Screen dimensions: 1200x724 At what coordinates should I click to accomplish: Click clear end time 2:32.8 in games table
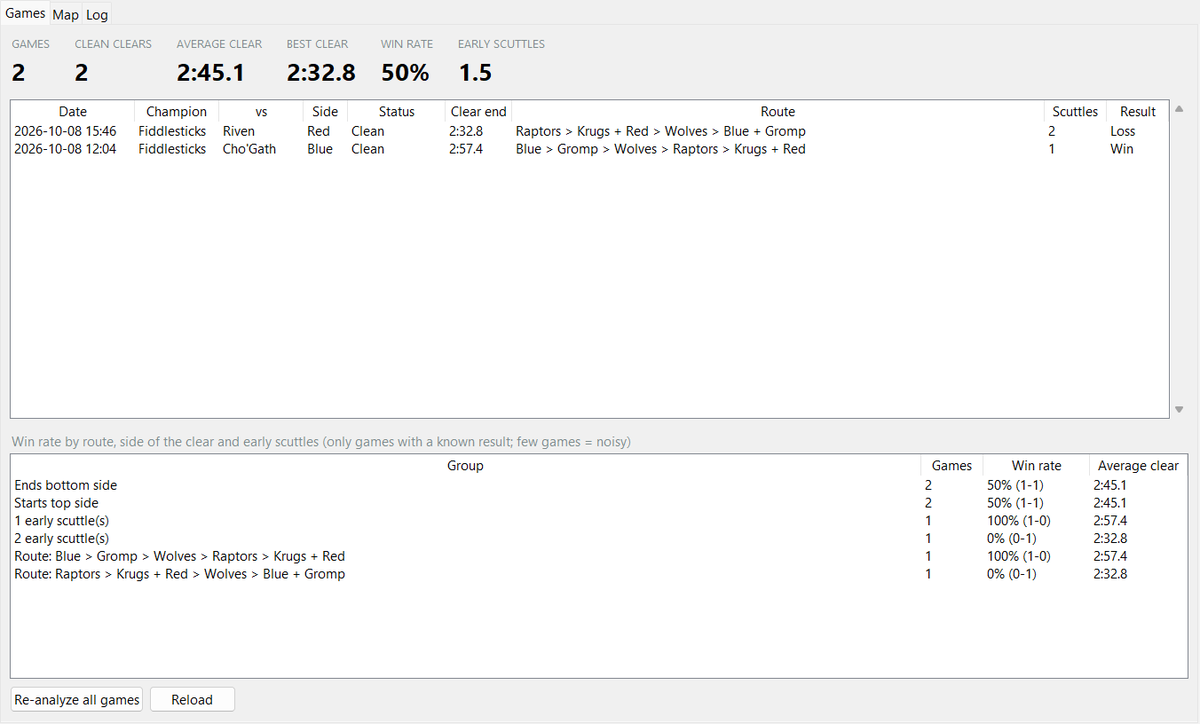[x=466, y=131]
